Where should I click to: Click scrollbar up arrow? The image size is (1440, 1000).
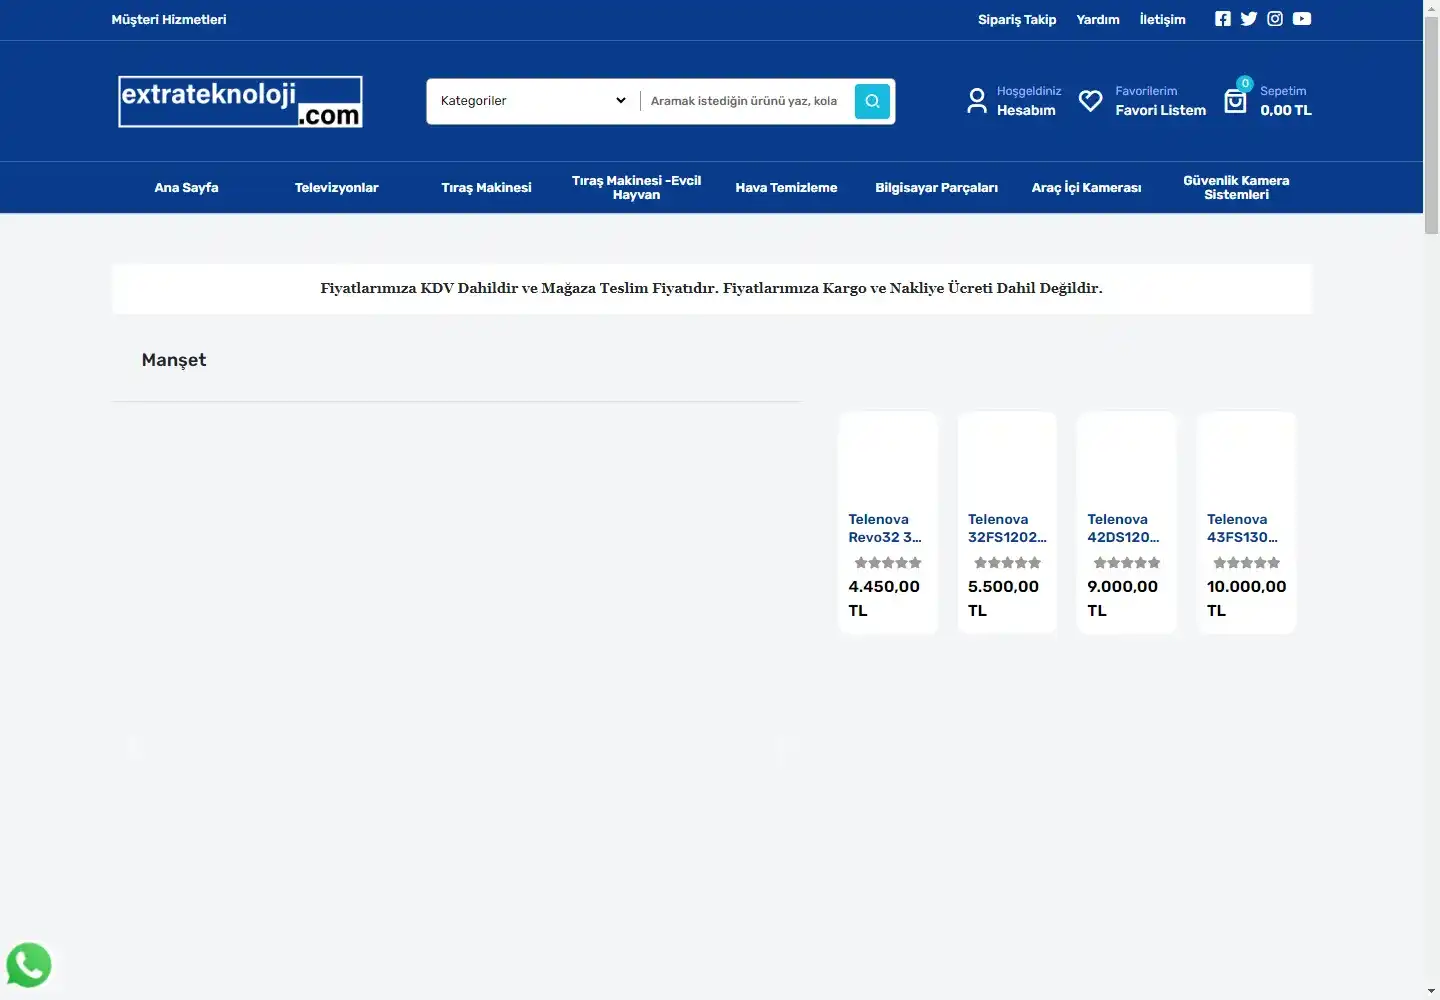tap(1431, 8)
